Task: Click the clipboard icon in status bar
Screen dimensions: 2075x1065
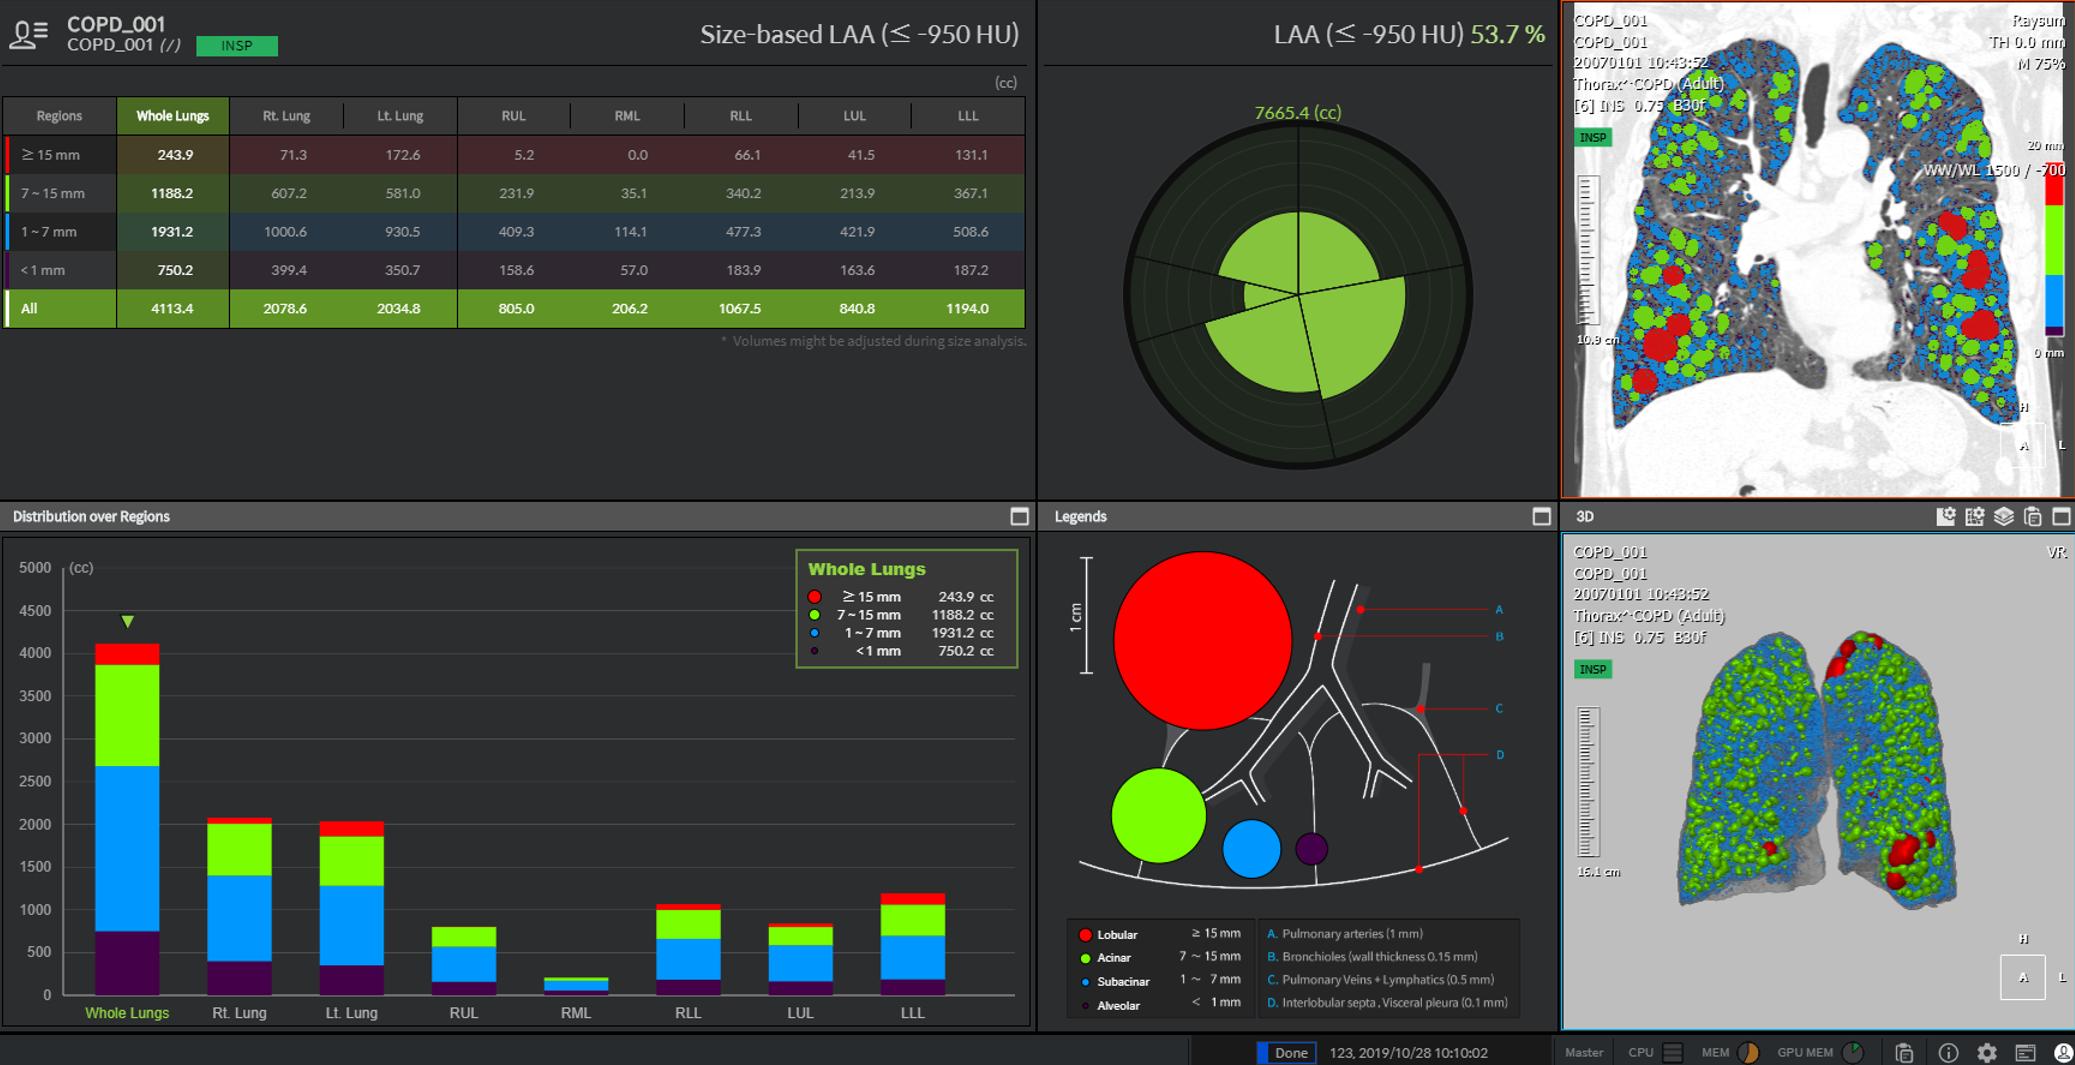Action: 1904,1053
